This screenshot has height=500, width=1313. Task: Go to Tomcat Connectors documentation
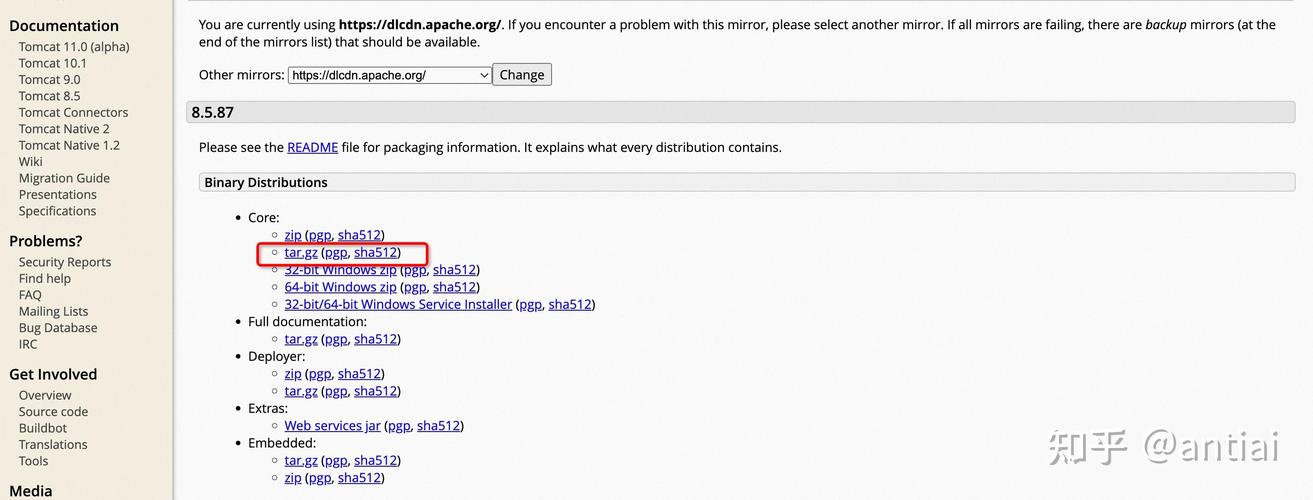point(73,112)
